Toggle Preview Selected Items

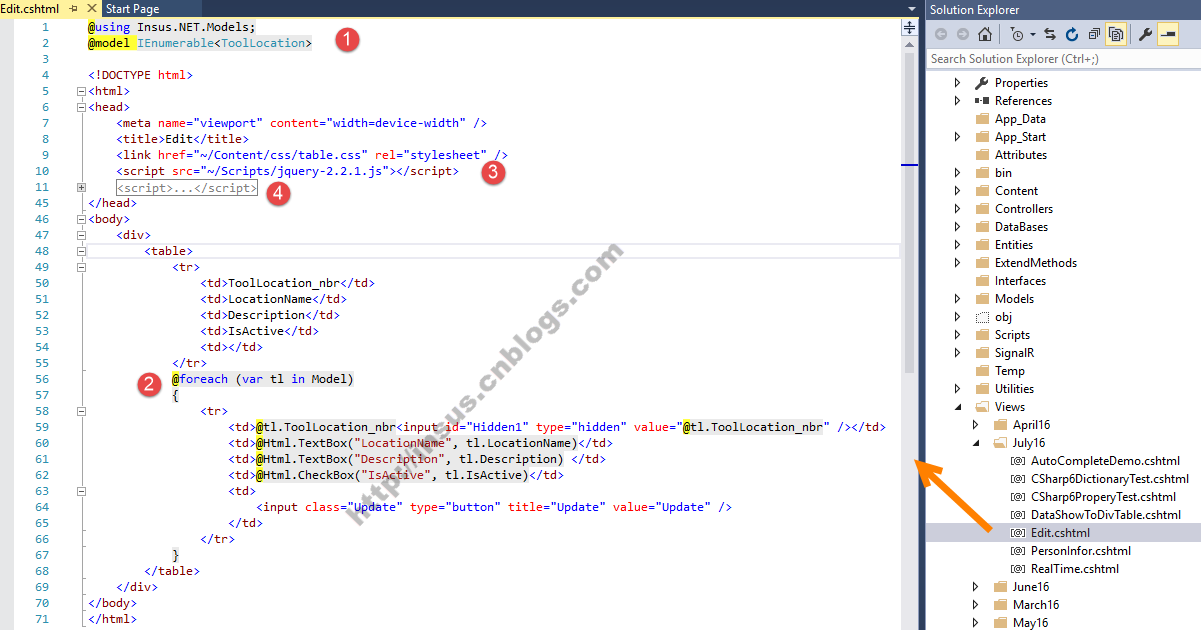(x=1168, y=34)
